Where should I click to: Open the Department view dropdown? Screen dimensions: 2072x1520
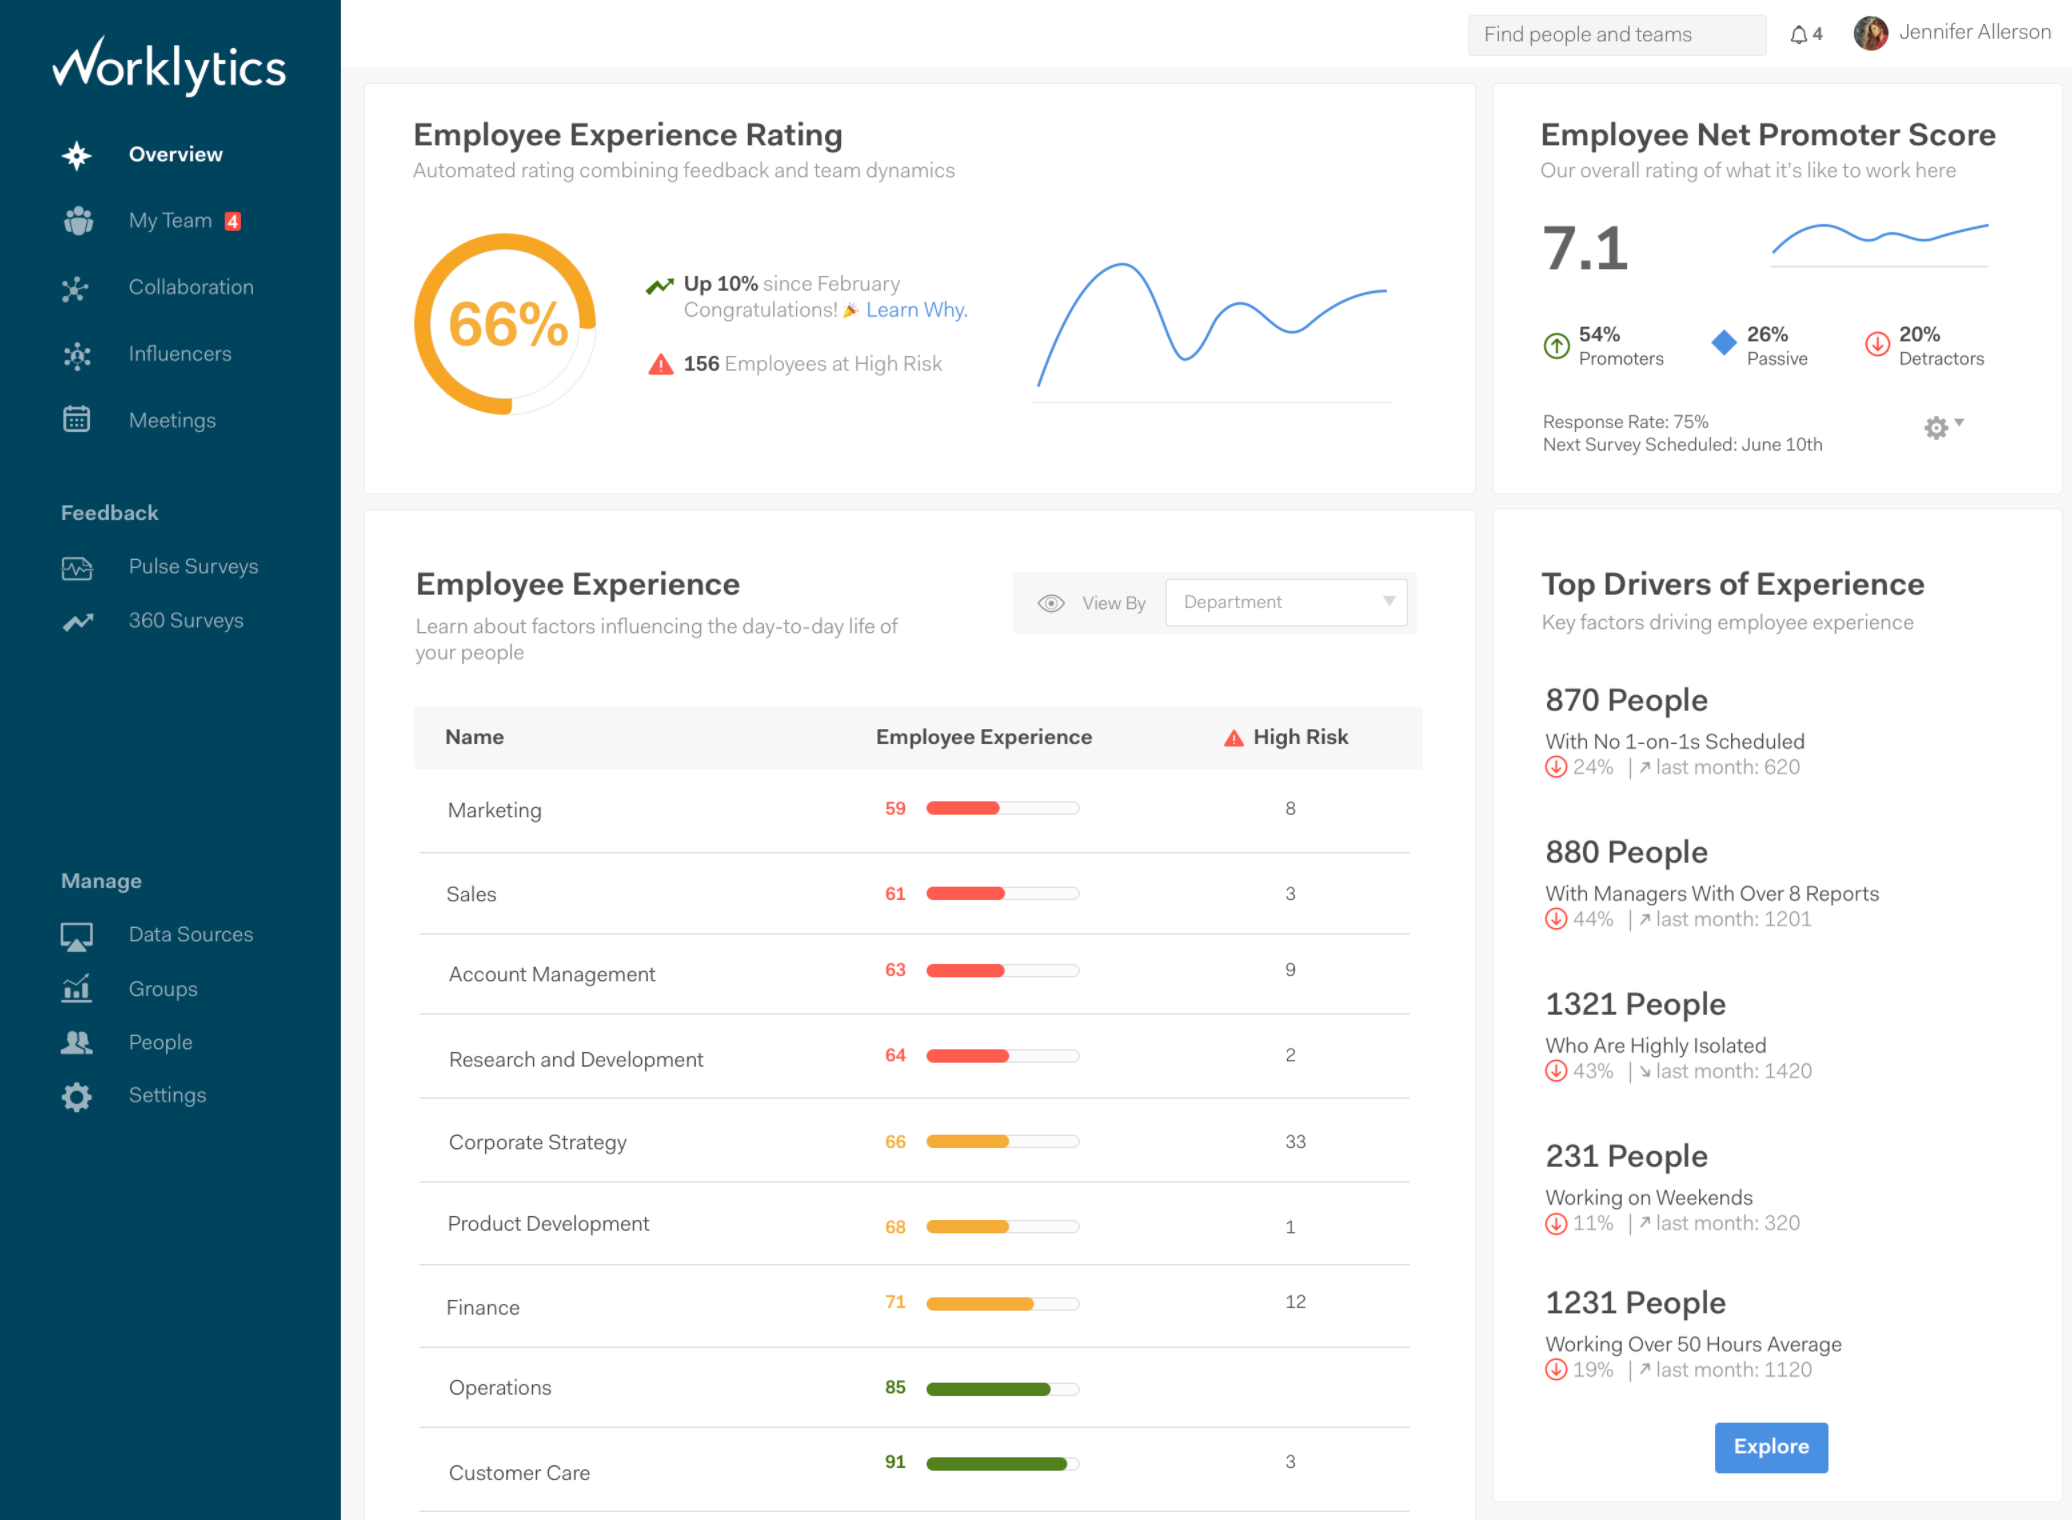pyautogui.click(x=1285, y=602)
